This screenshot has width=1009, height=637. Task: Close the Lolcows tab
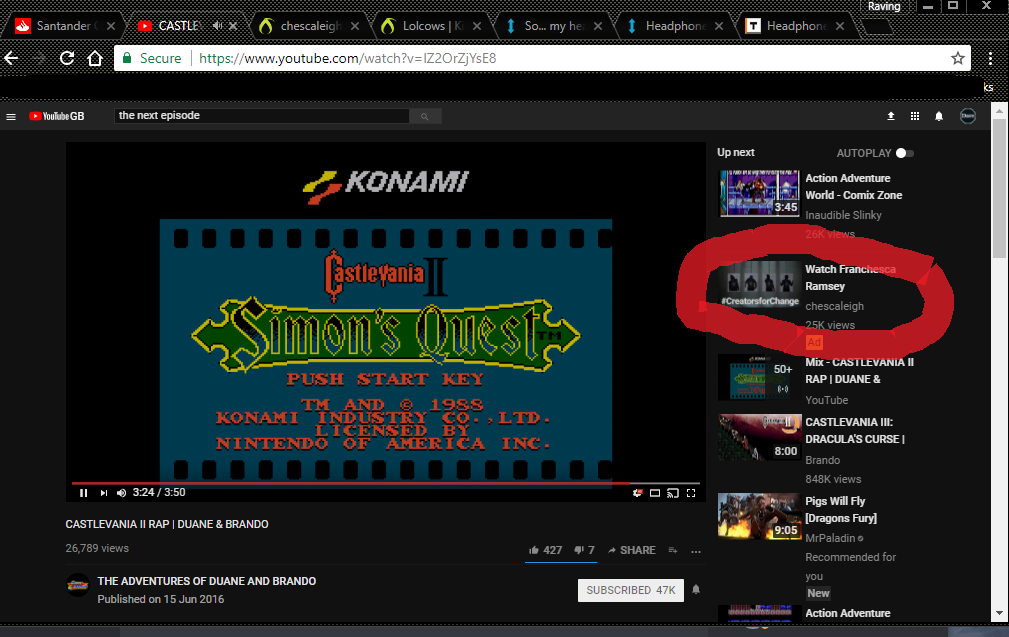coord(476,26)
